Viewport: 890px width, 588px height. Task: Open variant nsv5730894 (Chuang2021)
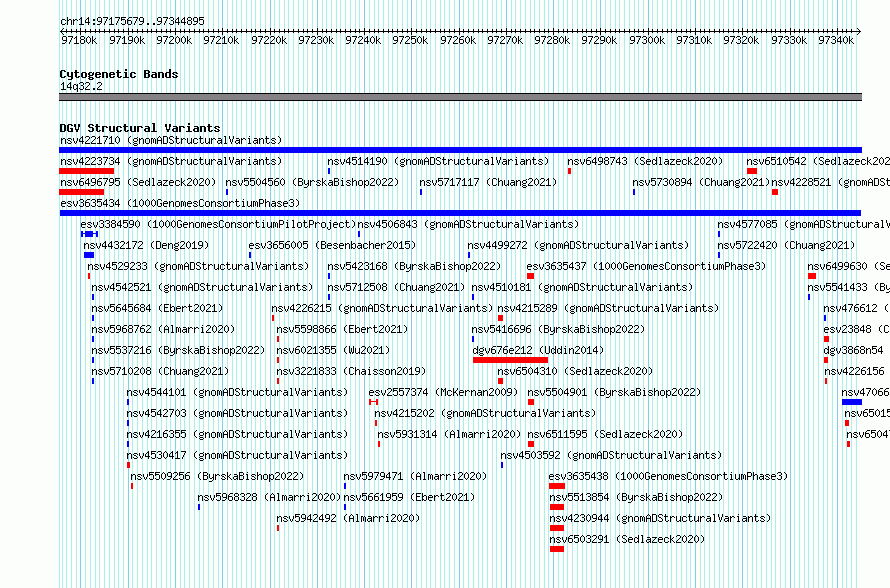(701, 182)
